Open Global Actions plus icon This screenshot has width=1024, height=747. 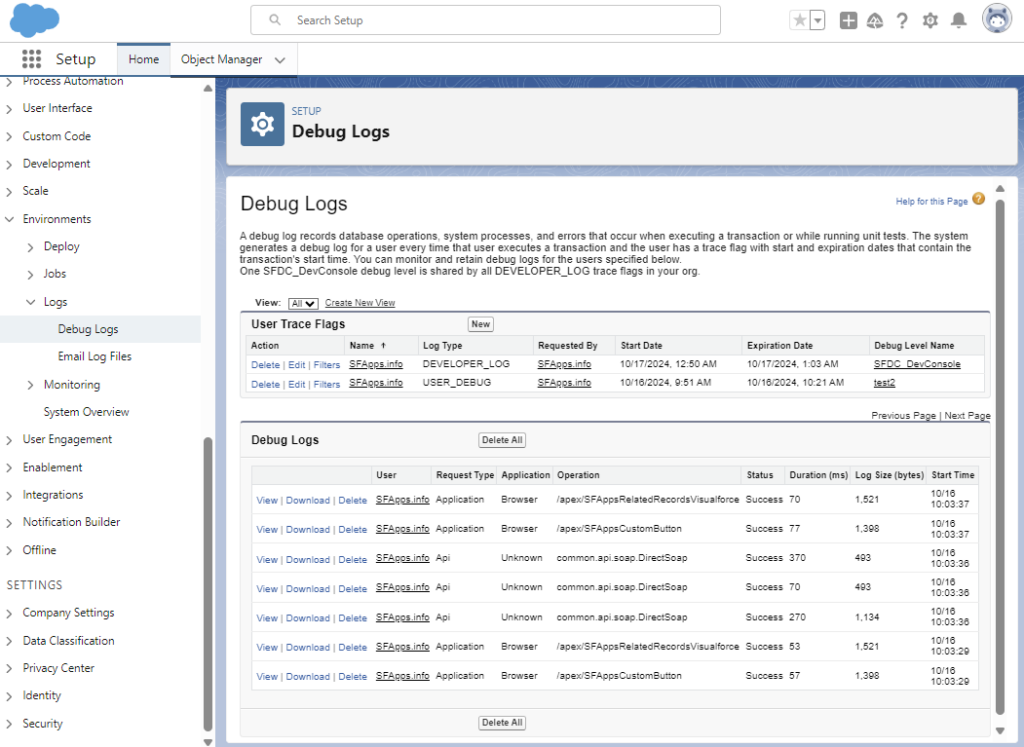[x=848, y=21]
